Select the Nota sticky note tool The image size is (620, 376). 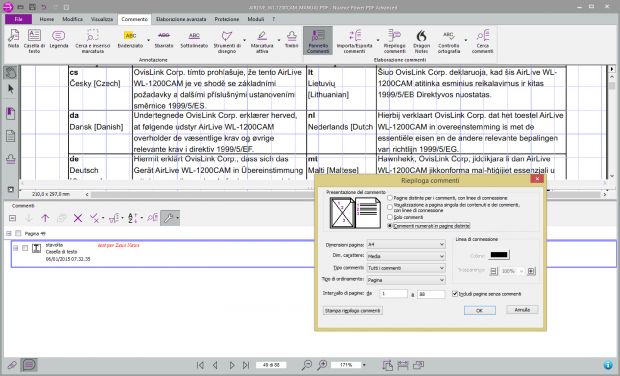click(x=13, y=39)
